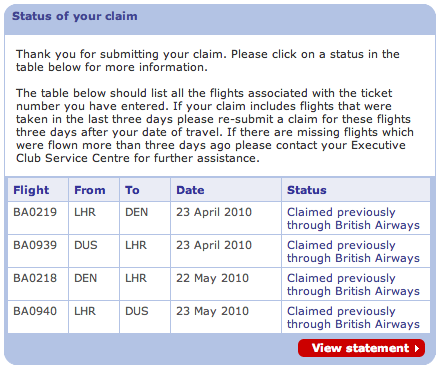Open claim status link for flight BA0219

353,218
